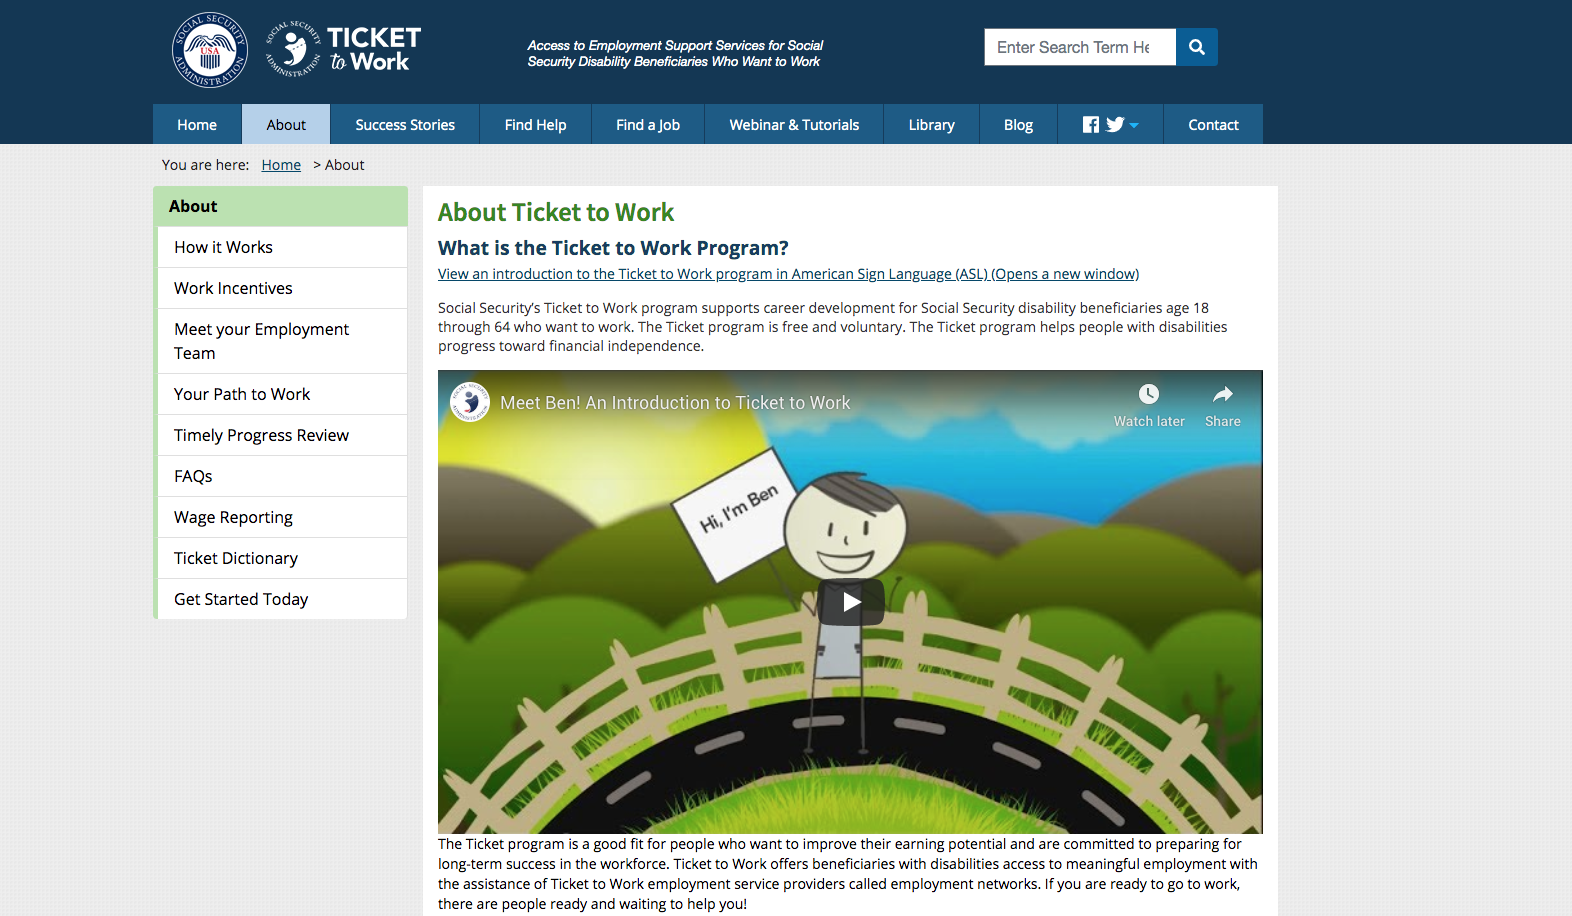Click Get Started Today sidebar link
The width and height of the screenshot is (1572, 916).
pos(282,599)
